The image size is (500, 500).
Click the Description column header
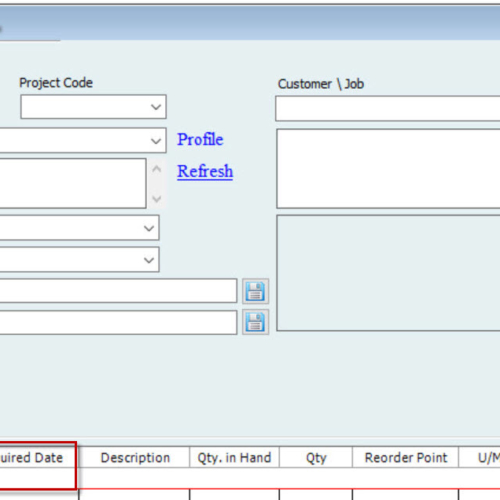click(x=135, y=458)
